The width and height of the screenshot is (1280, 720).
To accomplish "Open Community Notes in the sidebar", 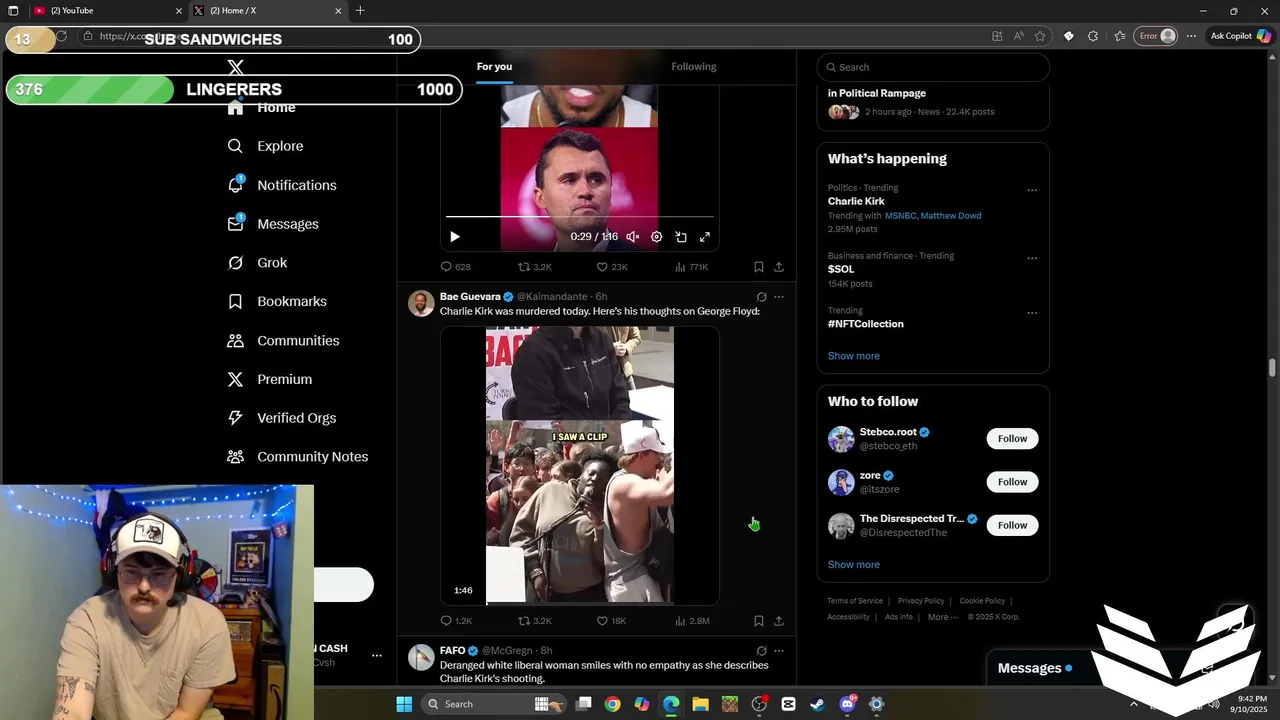I will click(298, 457).
